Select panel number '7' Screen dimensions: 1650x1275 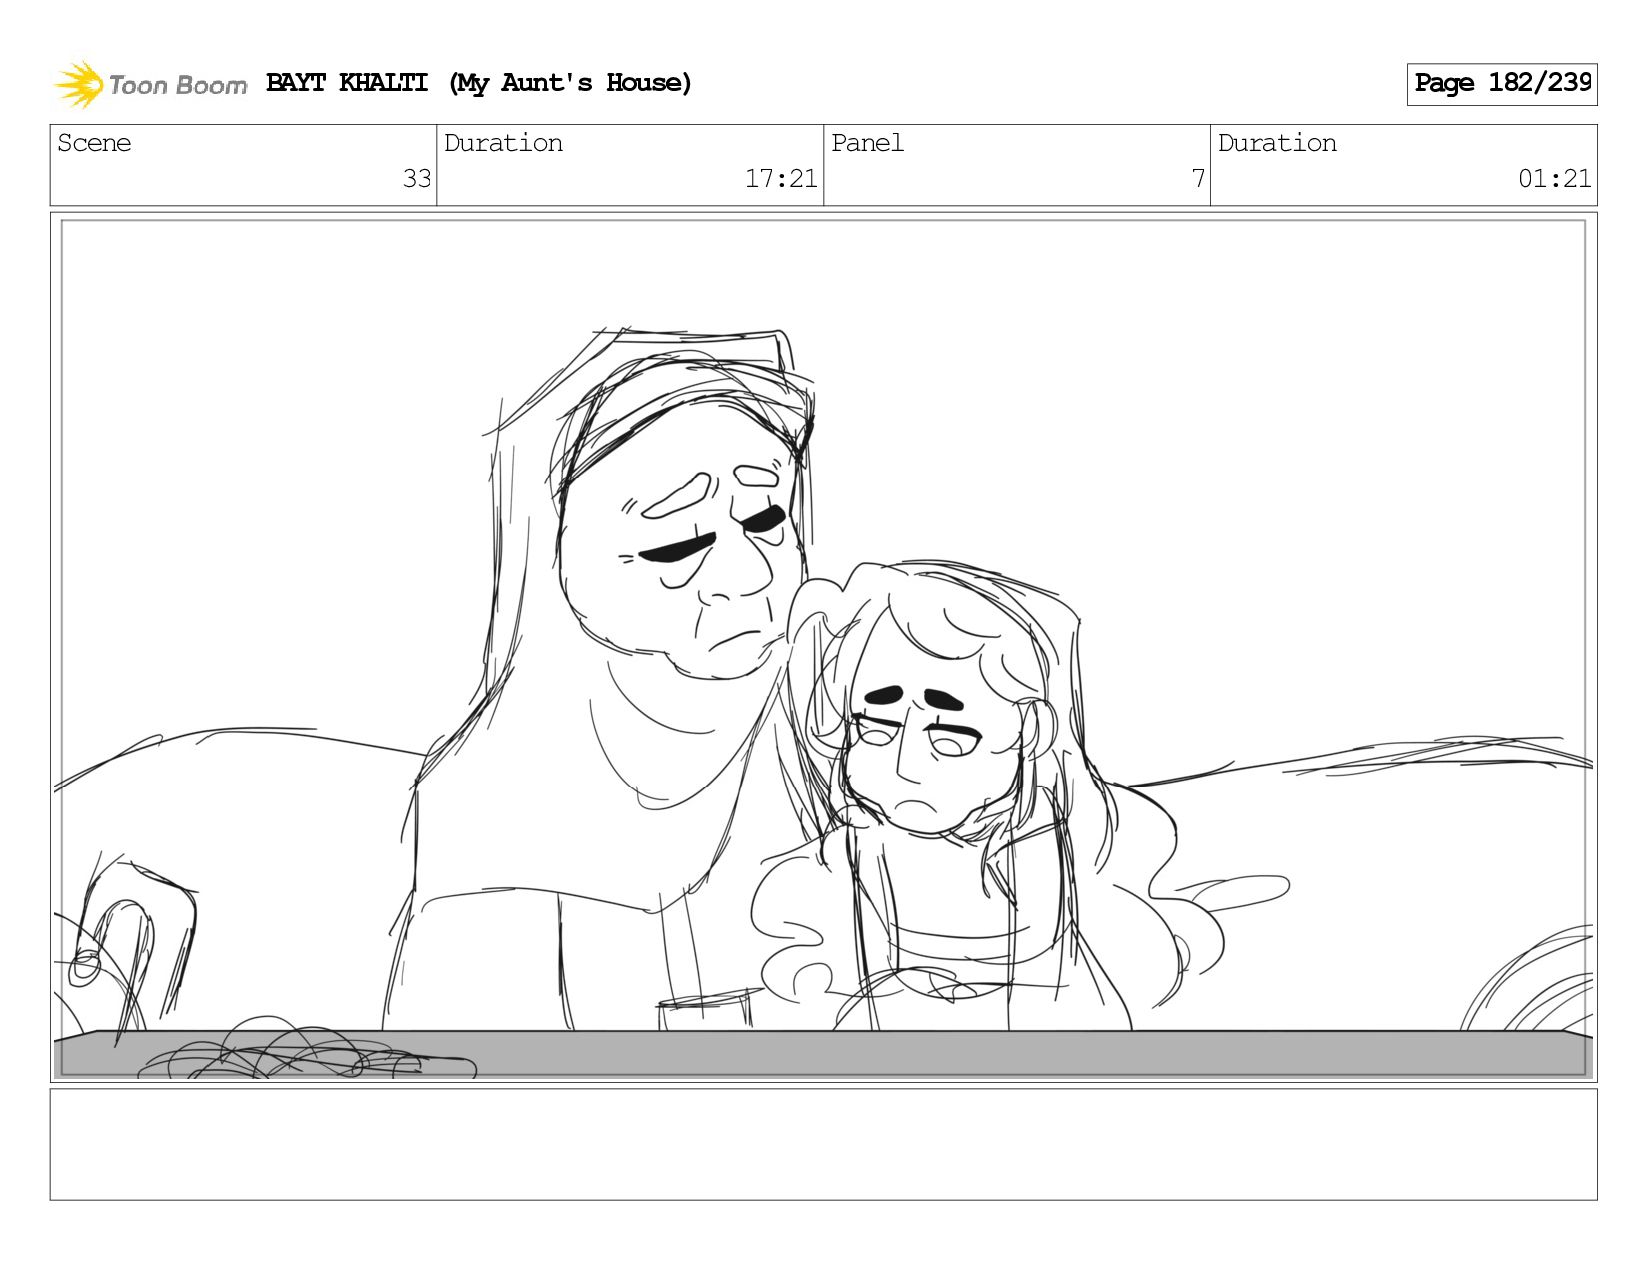click(x=1197, y=179)
